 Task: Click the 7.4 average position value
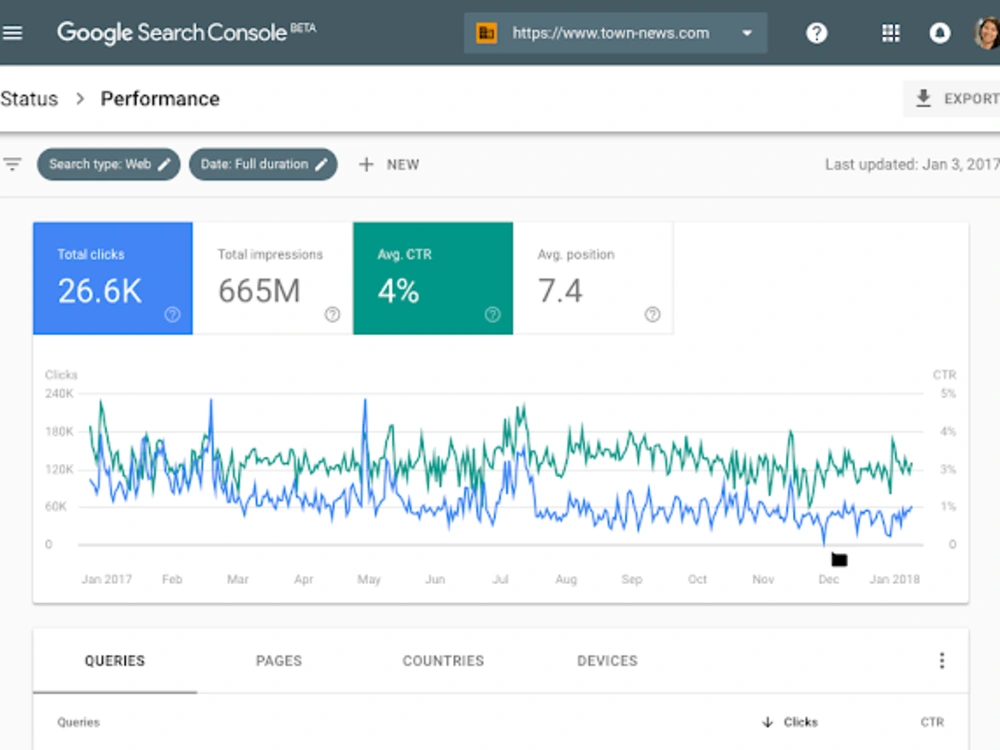point(560,291)
